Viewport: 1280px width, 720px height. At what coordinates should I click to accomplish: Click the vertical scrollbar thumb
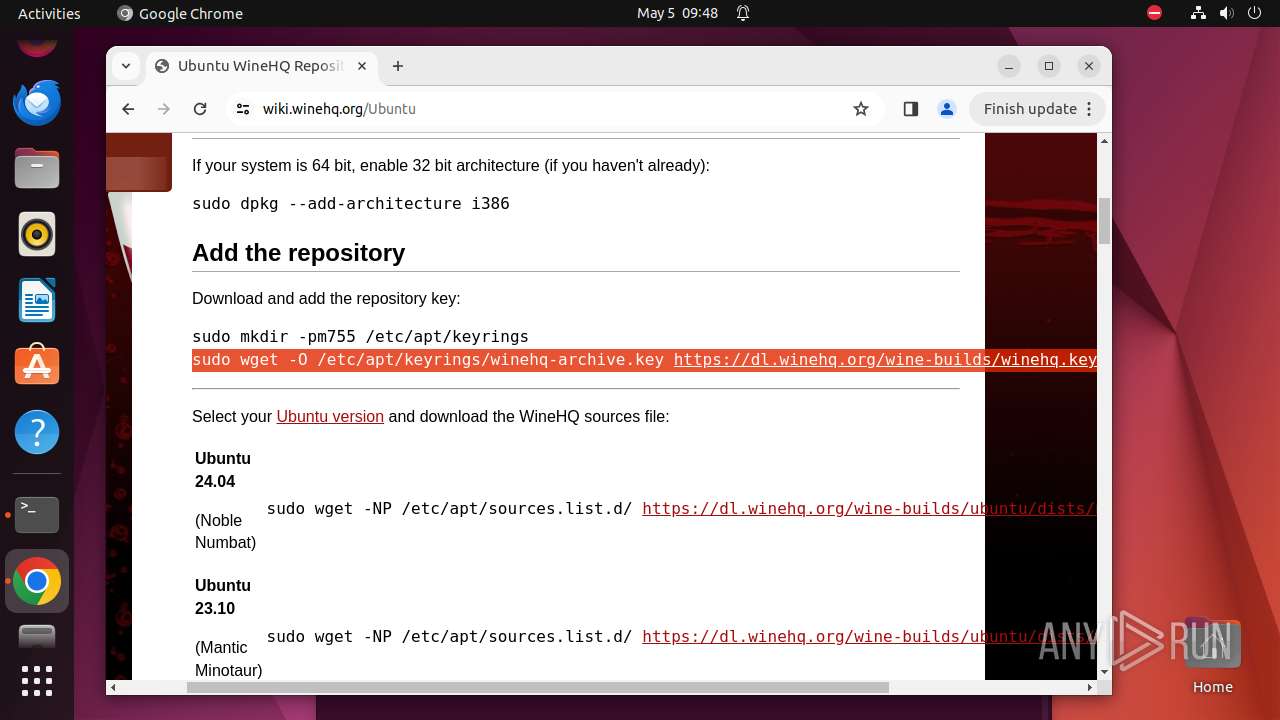(1104, 221)
